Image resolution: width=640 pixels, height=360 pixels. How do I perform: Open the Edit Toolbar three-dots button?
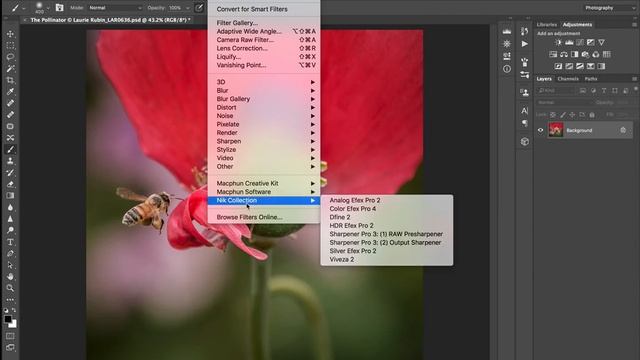10,300
